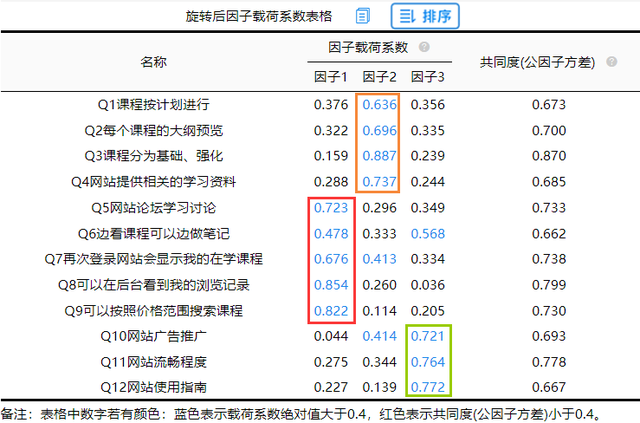Select row Q5网站论坛学习讨论
The width and height of the screenshot is (640, 423).
click(320, 208)
